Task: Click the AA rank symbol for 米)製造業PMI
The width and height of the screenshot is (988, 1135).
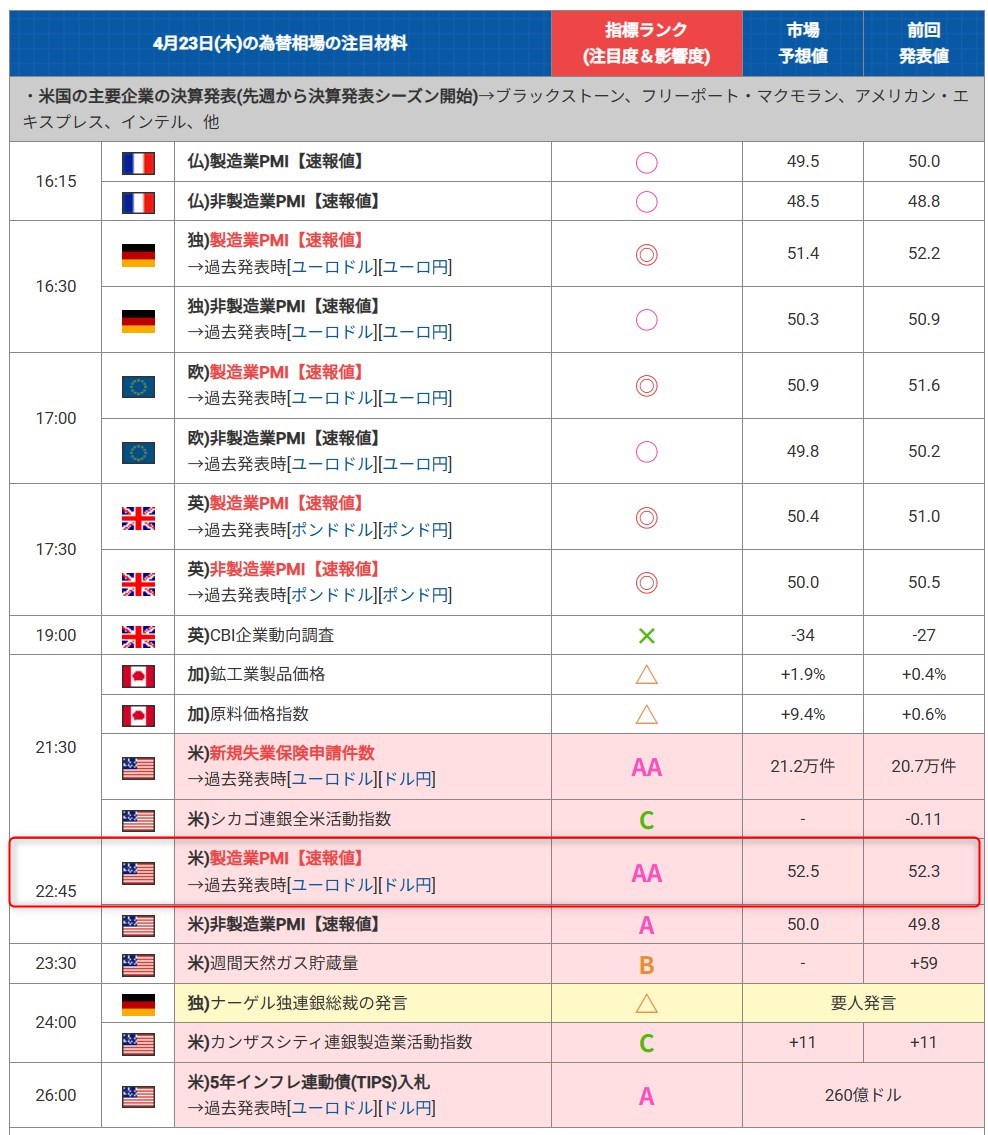Action: pyautogui.click(x=646, y=873)
